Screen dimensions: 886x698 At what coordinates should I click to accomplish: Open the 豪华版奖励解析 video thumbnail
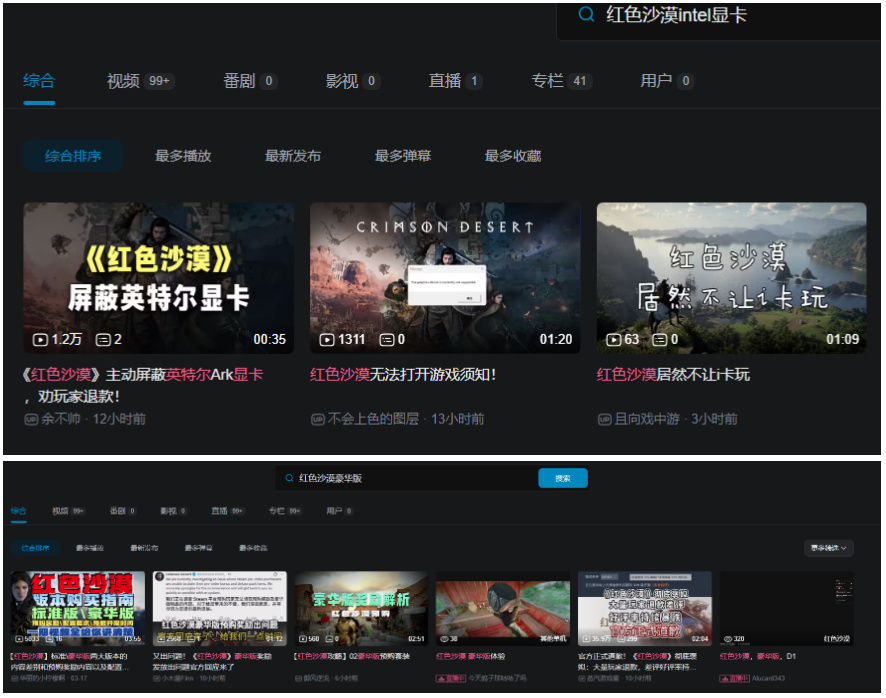[x=361, y=608]
